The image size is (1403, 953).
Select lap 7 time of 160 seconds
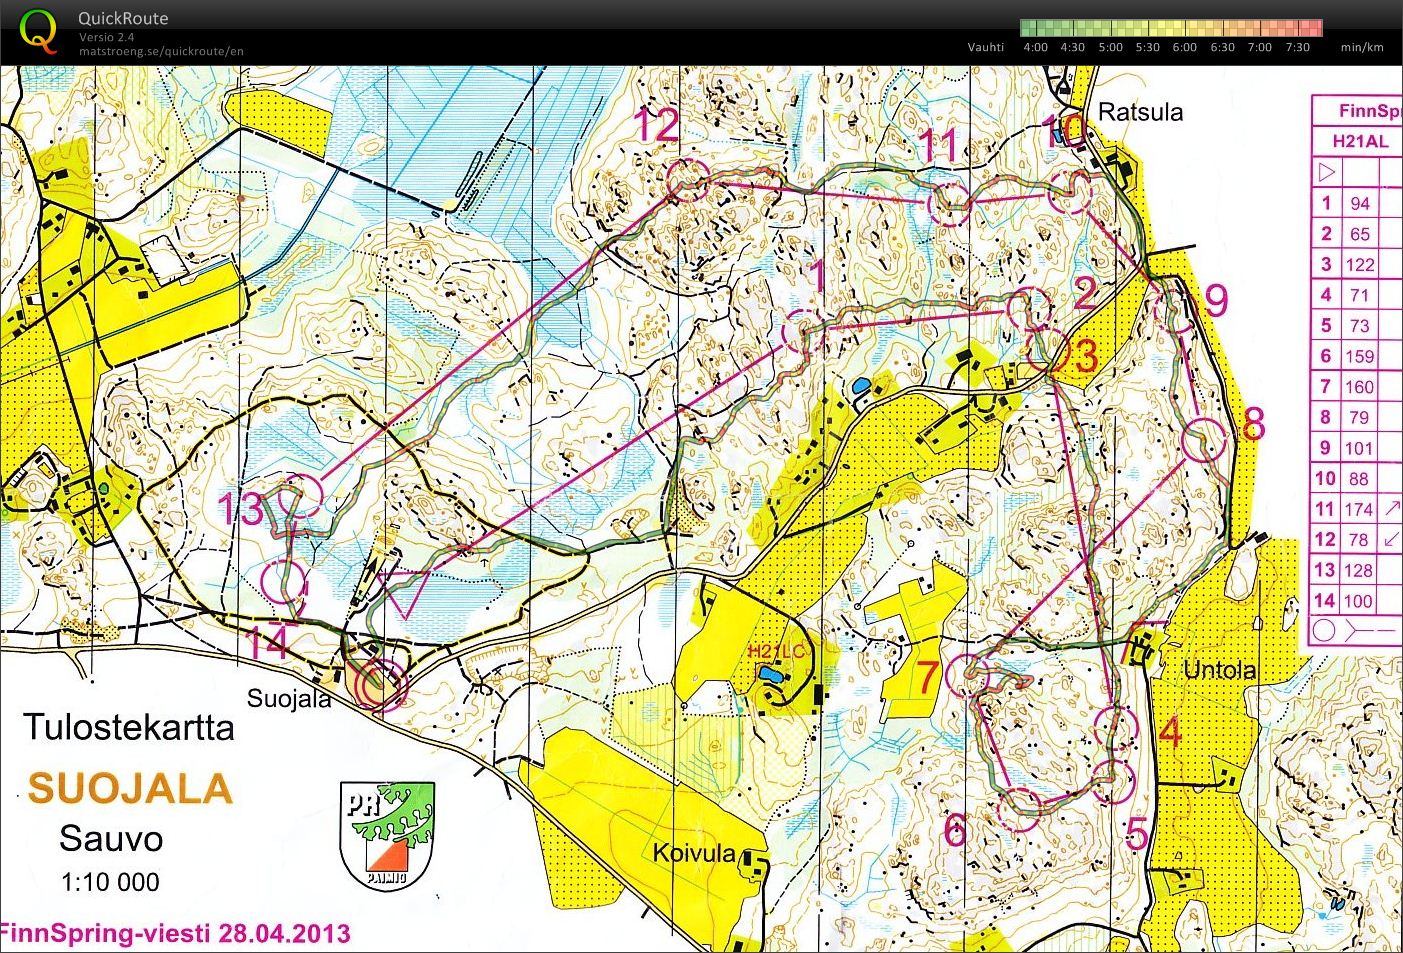1358,386
